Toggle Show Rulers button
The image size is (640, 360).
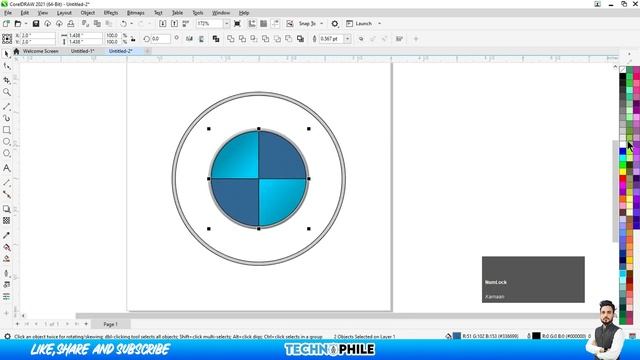tap(252, 24)
